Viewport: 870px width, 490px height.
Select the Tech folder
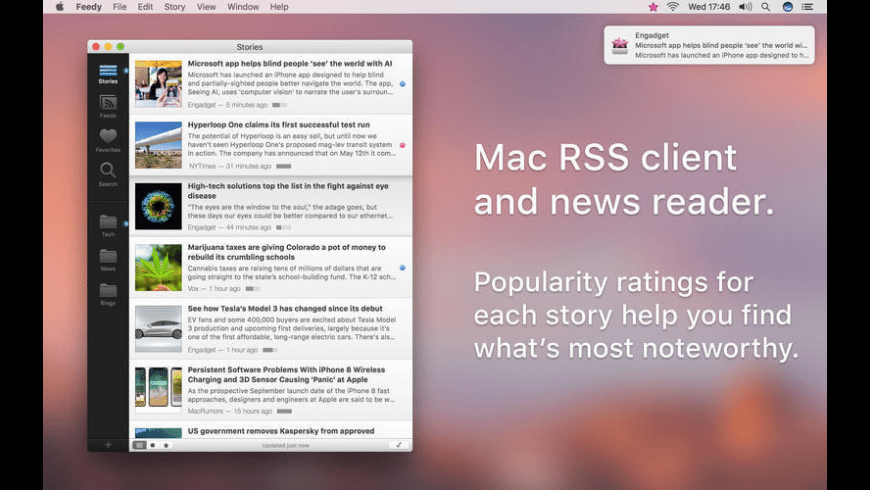point(108,226)
